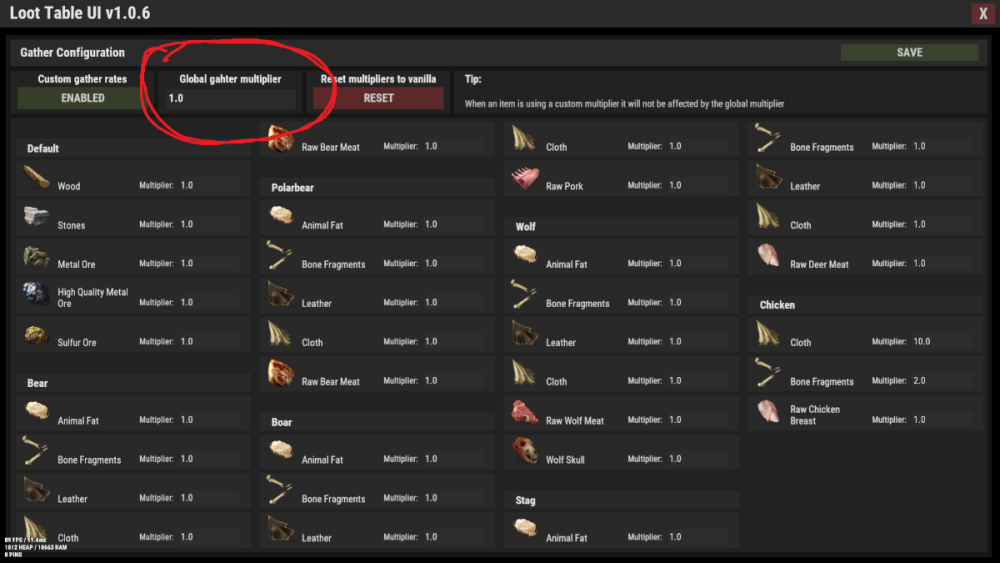Click the Stones item icon
Screen dimensions: 1000x563
[x=37, y=217]
